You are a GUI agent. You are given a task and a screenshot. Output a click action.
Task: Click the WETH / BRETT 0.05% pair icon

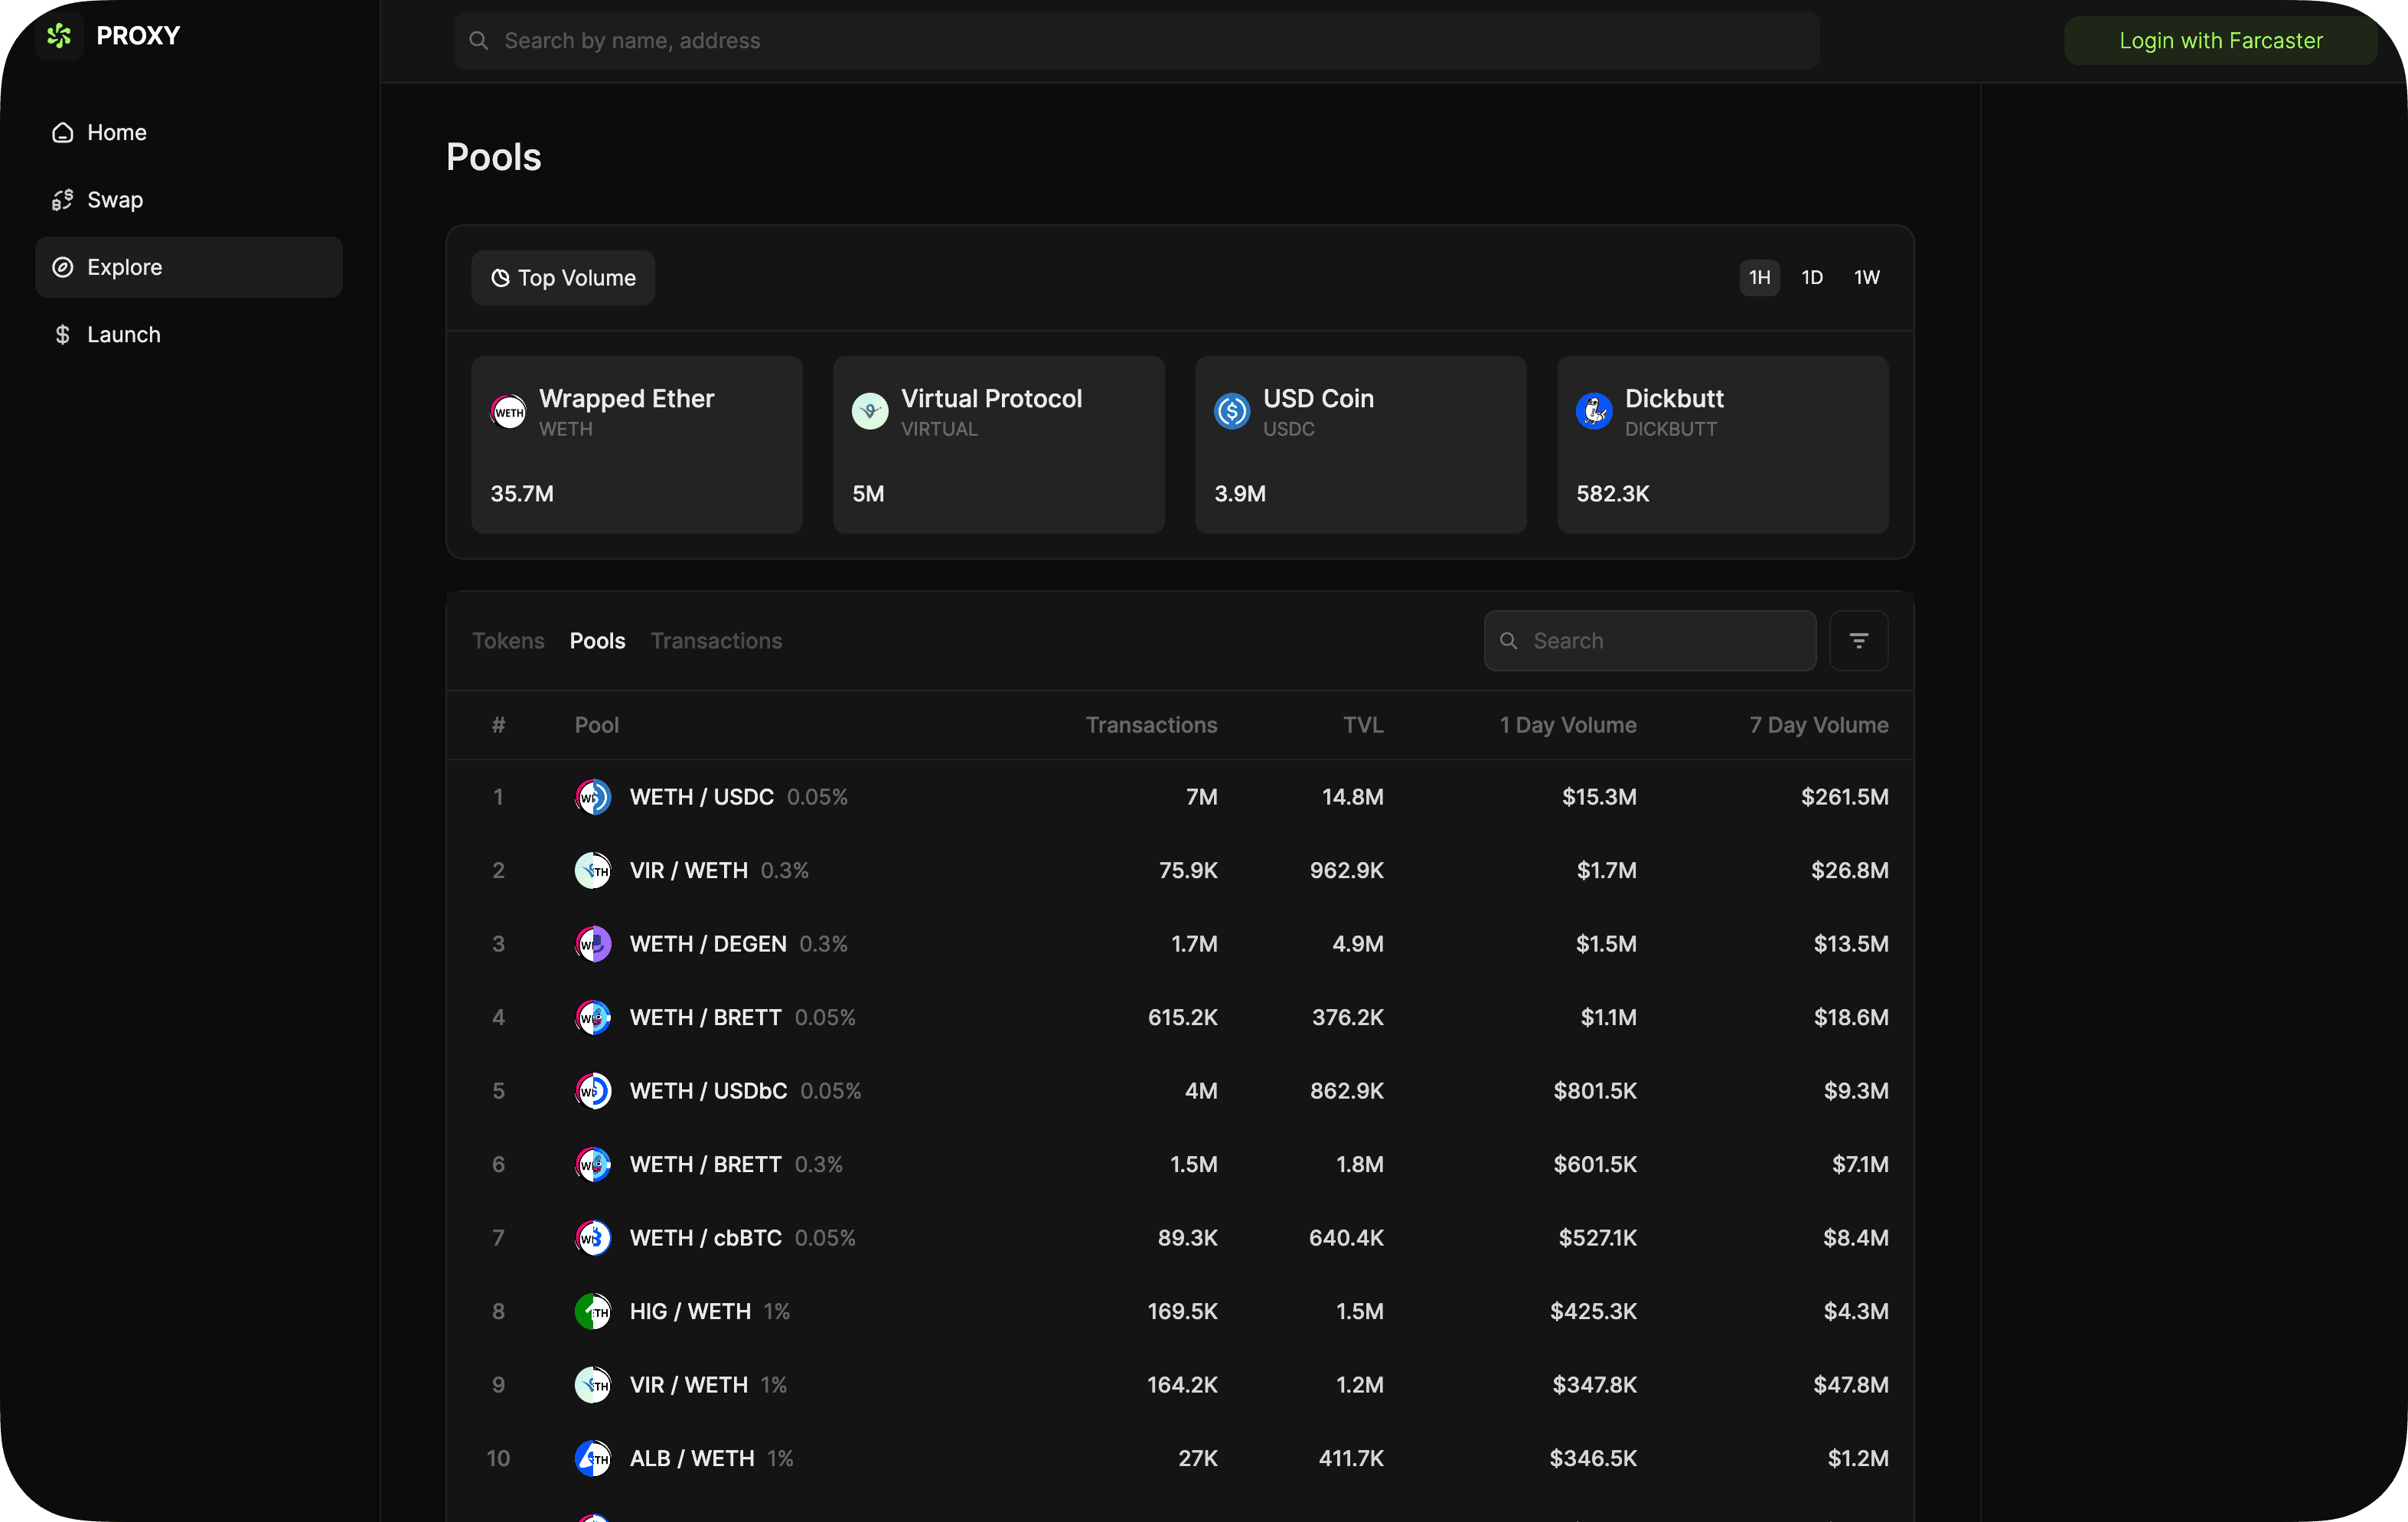pyautogui.click(x=593, y=1018)
